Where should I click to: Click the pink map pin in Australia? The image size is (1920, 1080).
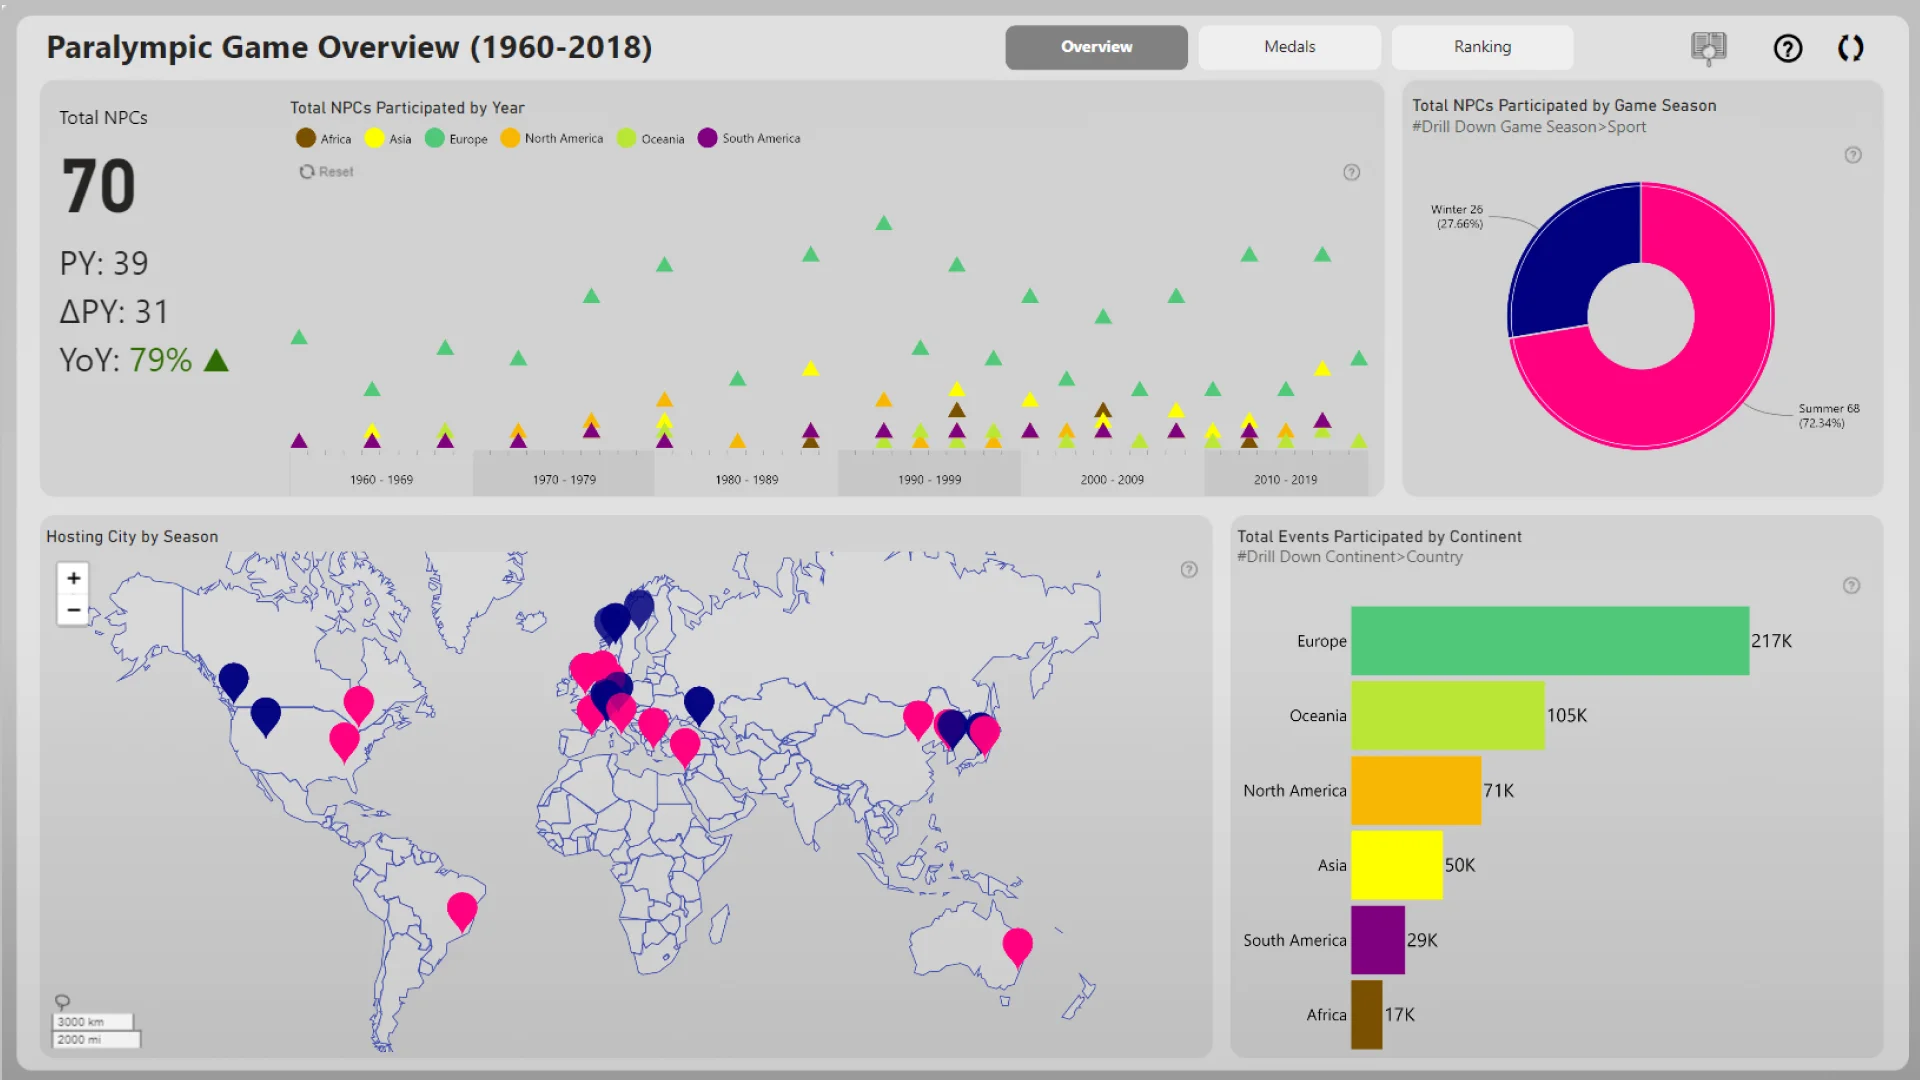[1018, 944]
